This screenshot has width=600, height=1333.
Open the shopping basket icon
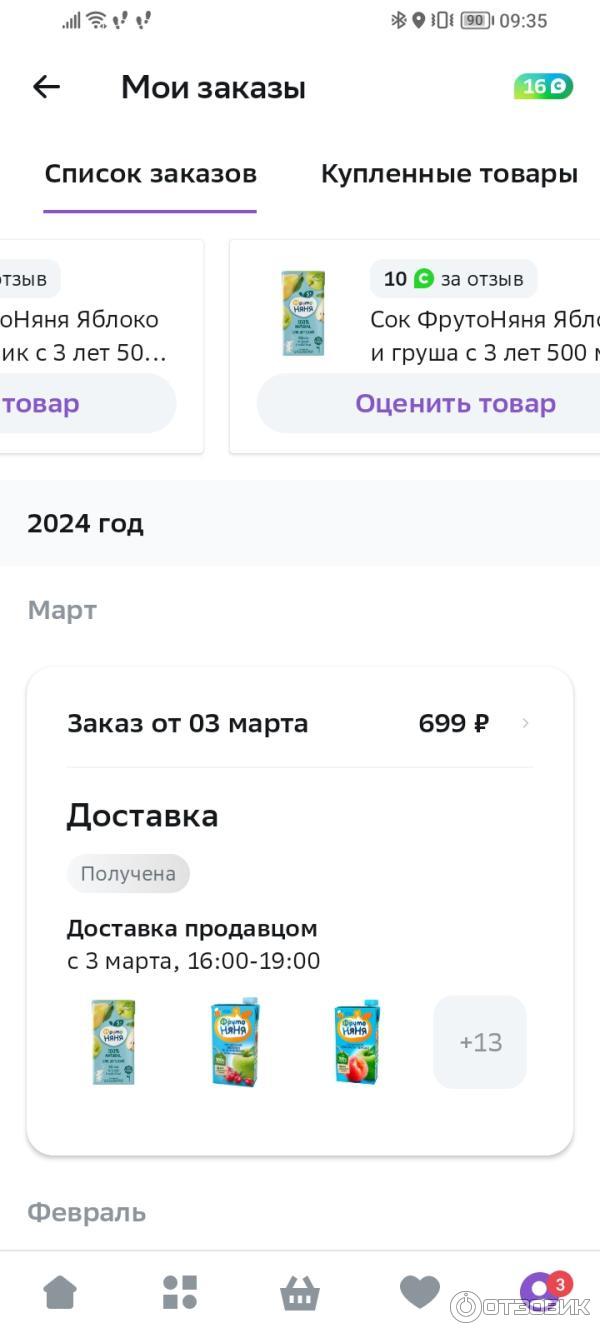pos(299,1292)
